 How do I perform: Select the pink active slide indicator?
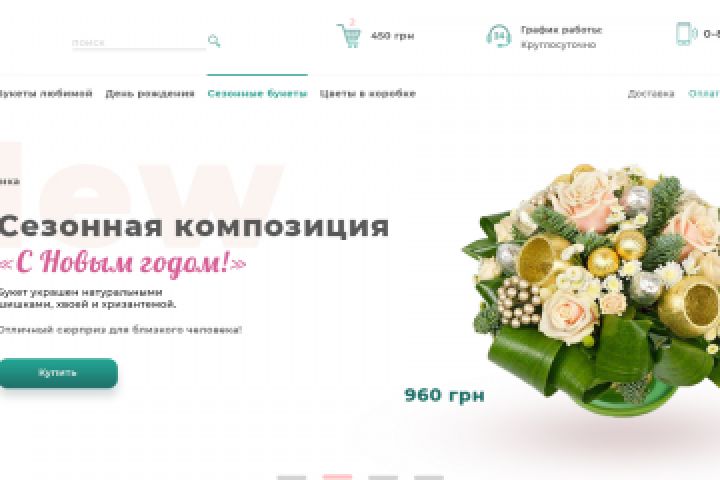pyautogui.click(x=337, y=478)
